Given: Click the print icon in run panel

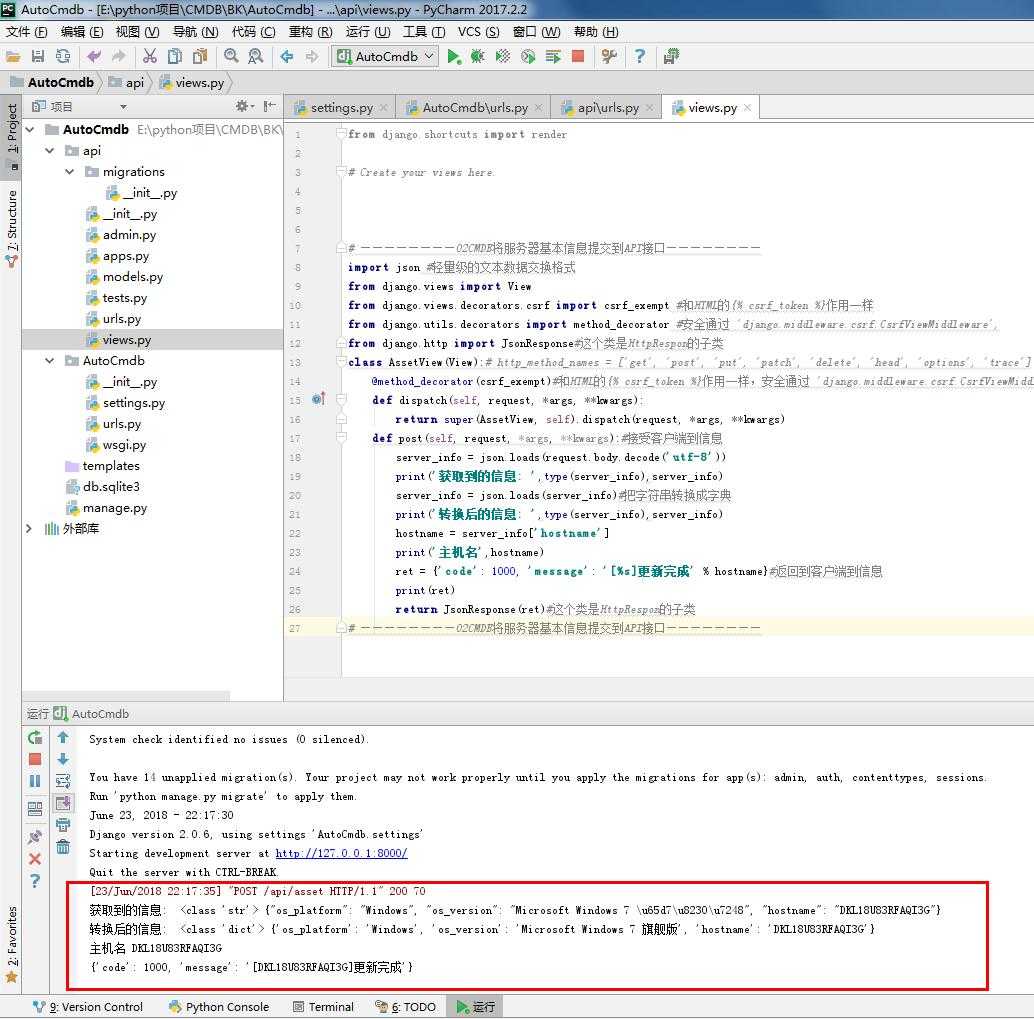Looking at the screenshot, I should coord(63,824).
